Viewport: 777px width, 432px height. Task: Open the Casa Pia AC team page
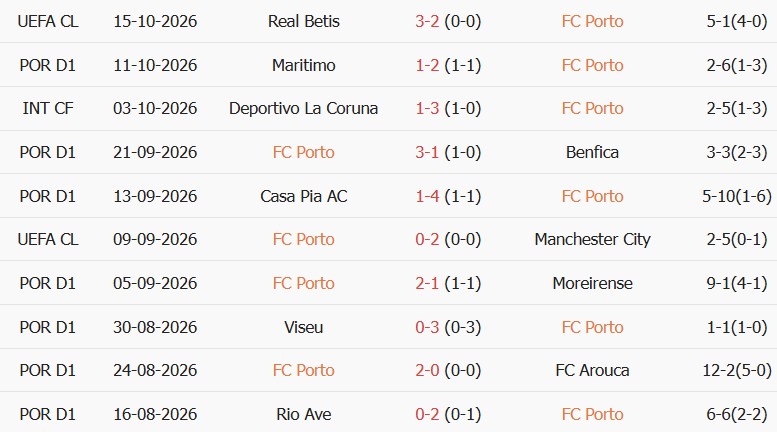304,196
